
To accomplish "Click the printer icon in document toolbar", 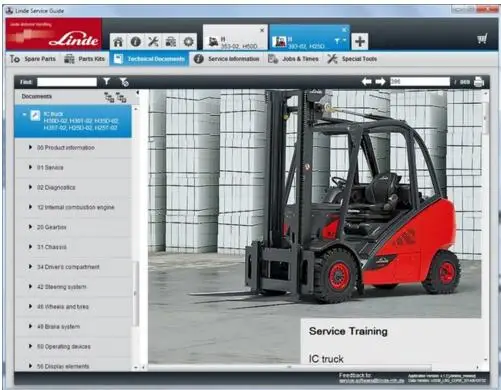I will 479,82.
